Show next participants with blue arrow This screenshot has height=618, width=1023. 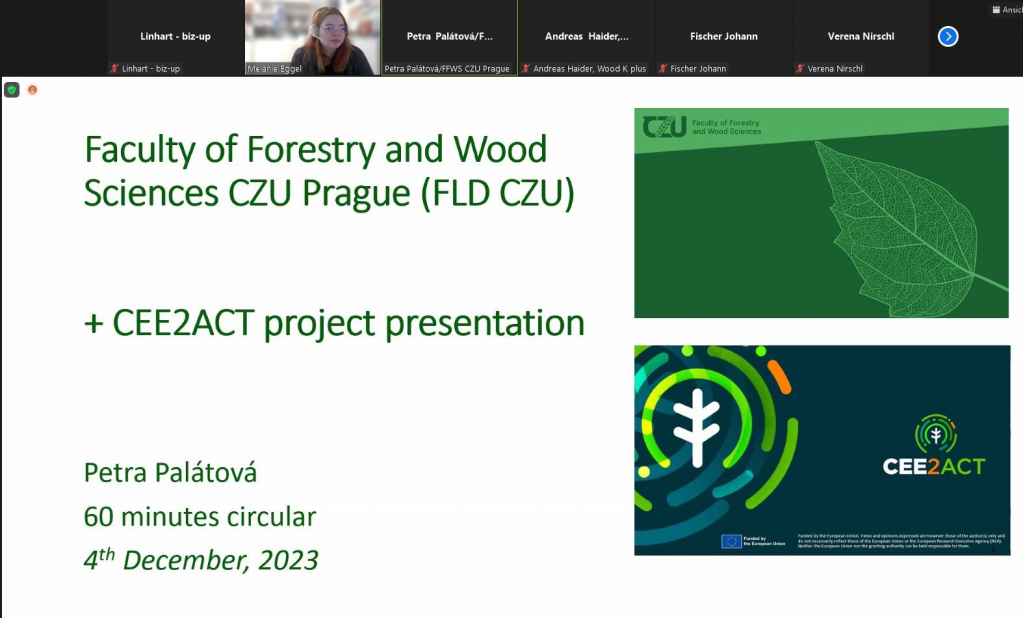[x=948, y=37]
